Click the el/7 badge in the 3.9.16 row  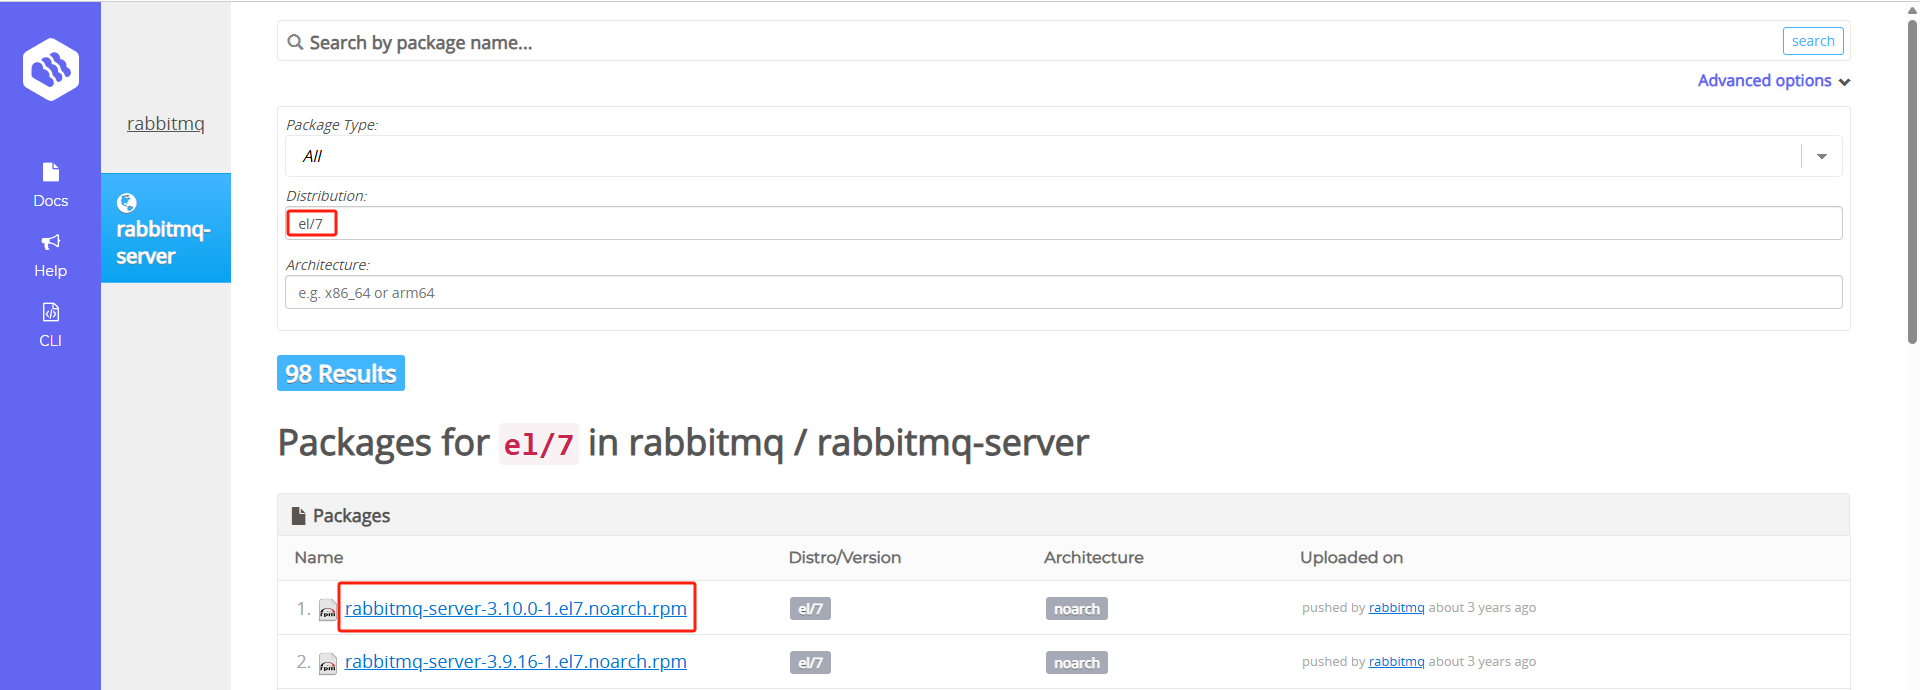[810, 663]
